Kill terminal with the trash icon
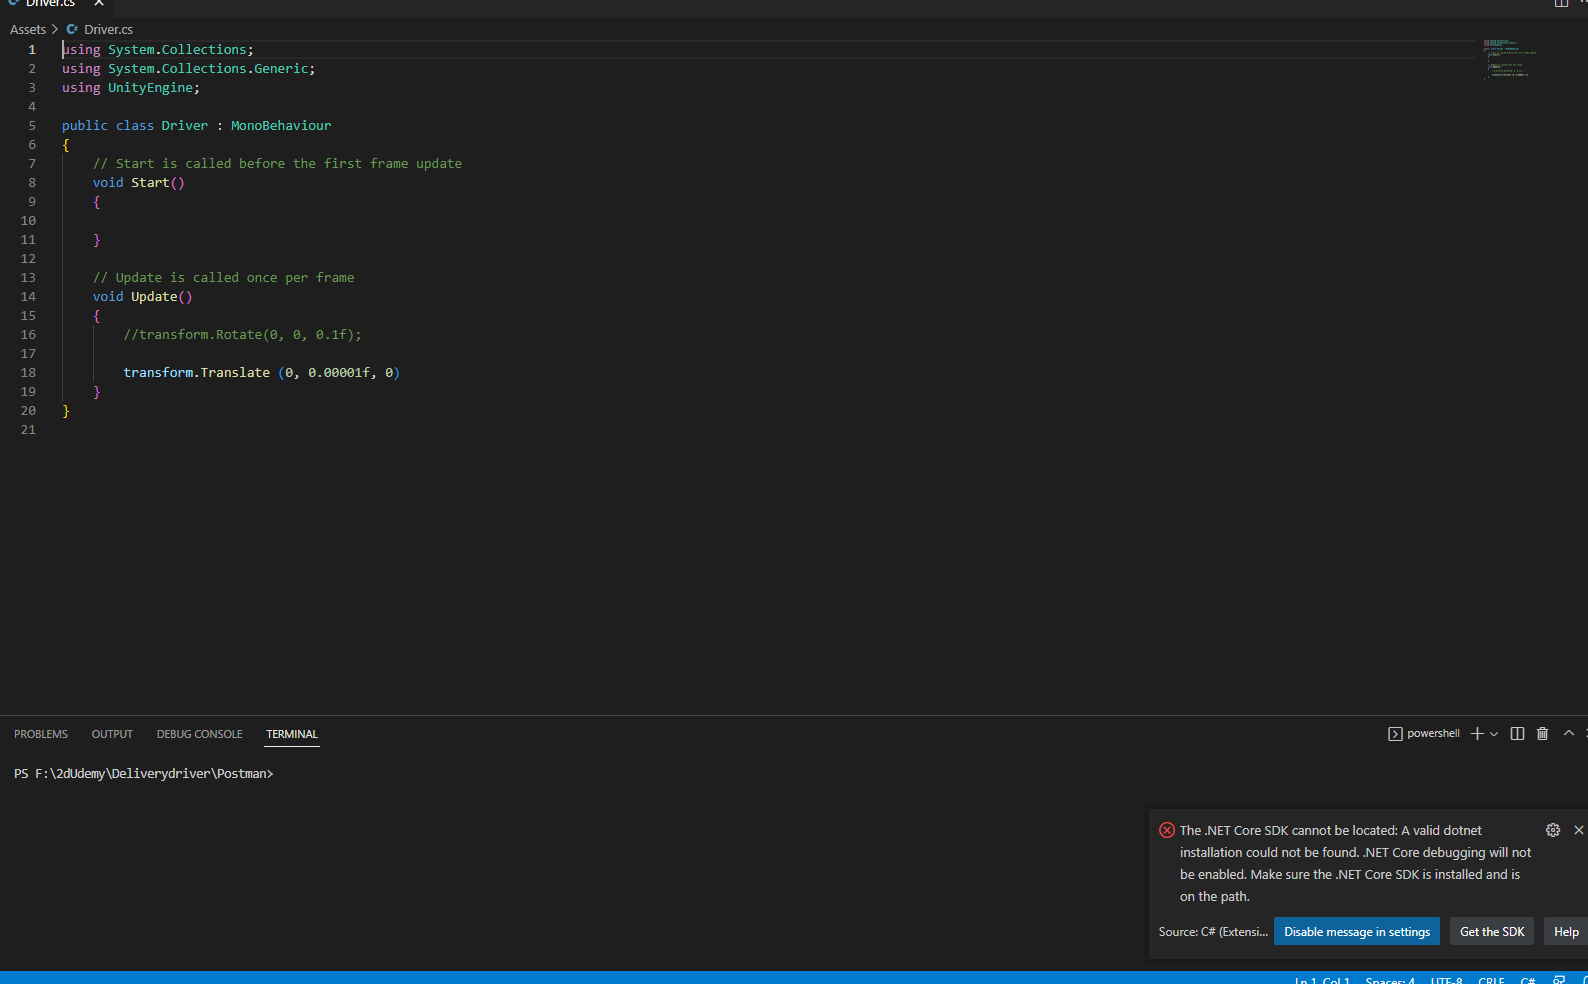This screenshot has height=984, width=1588. pyautogui.click(x=1542, y=734)
